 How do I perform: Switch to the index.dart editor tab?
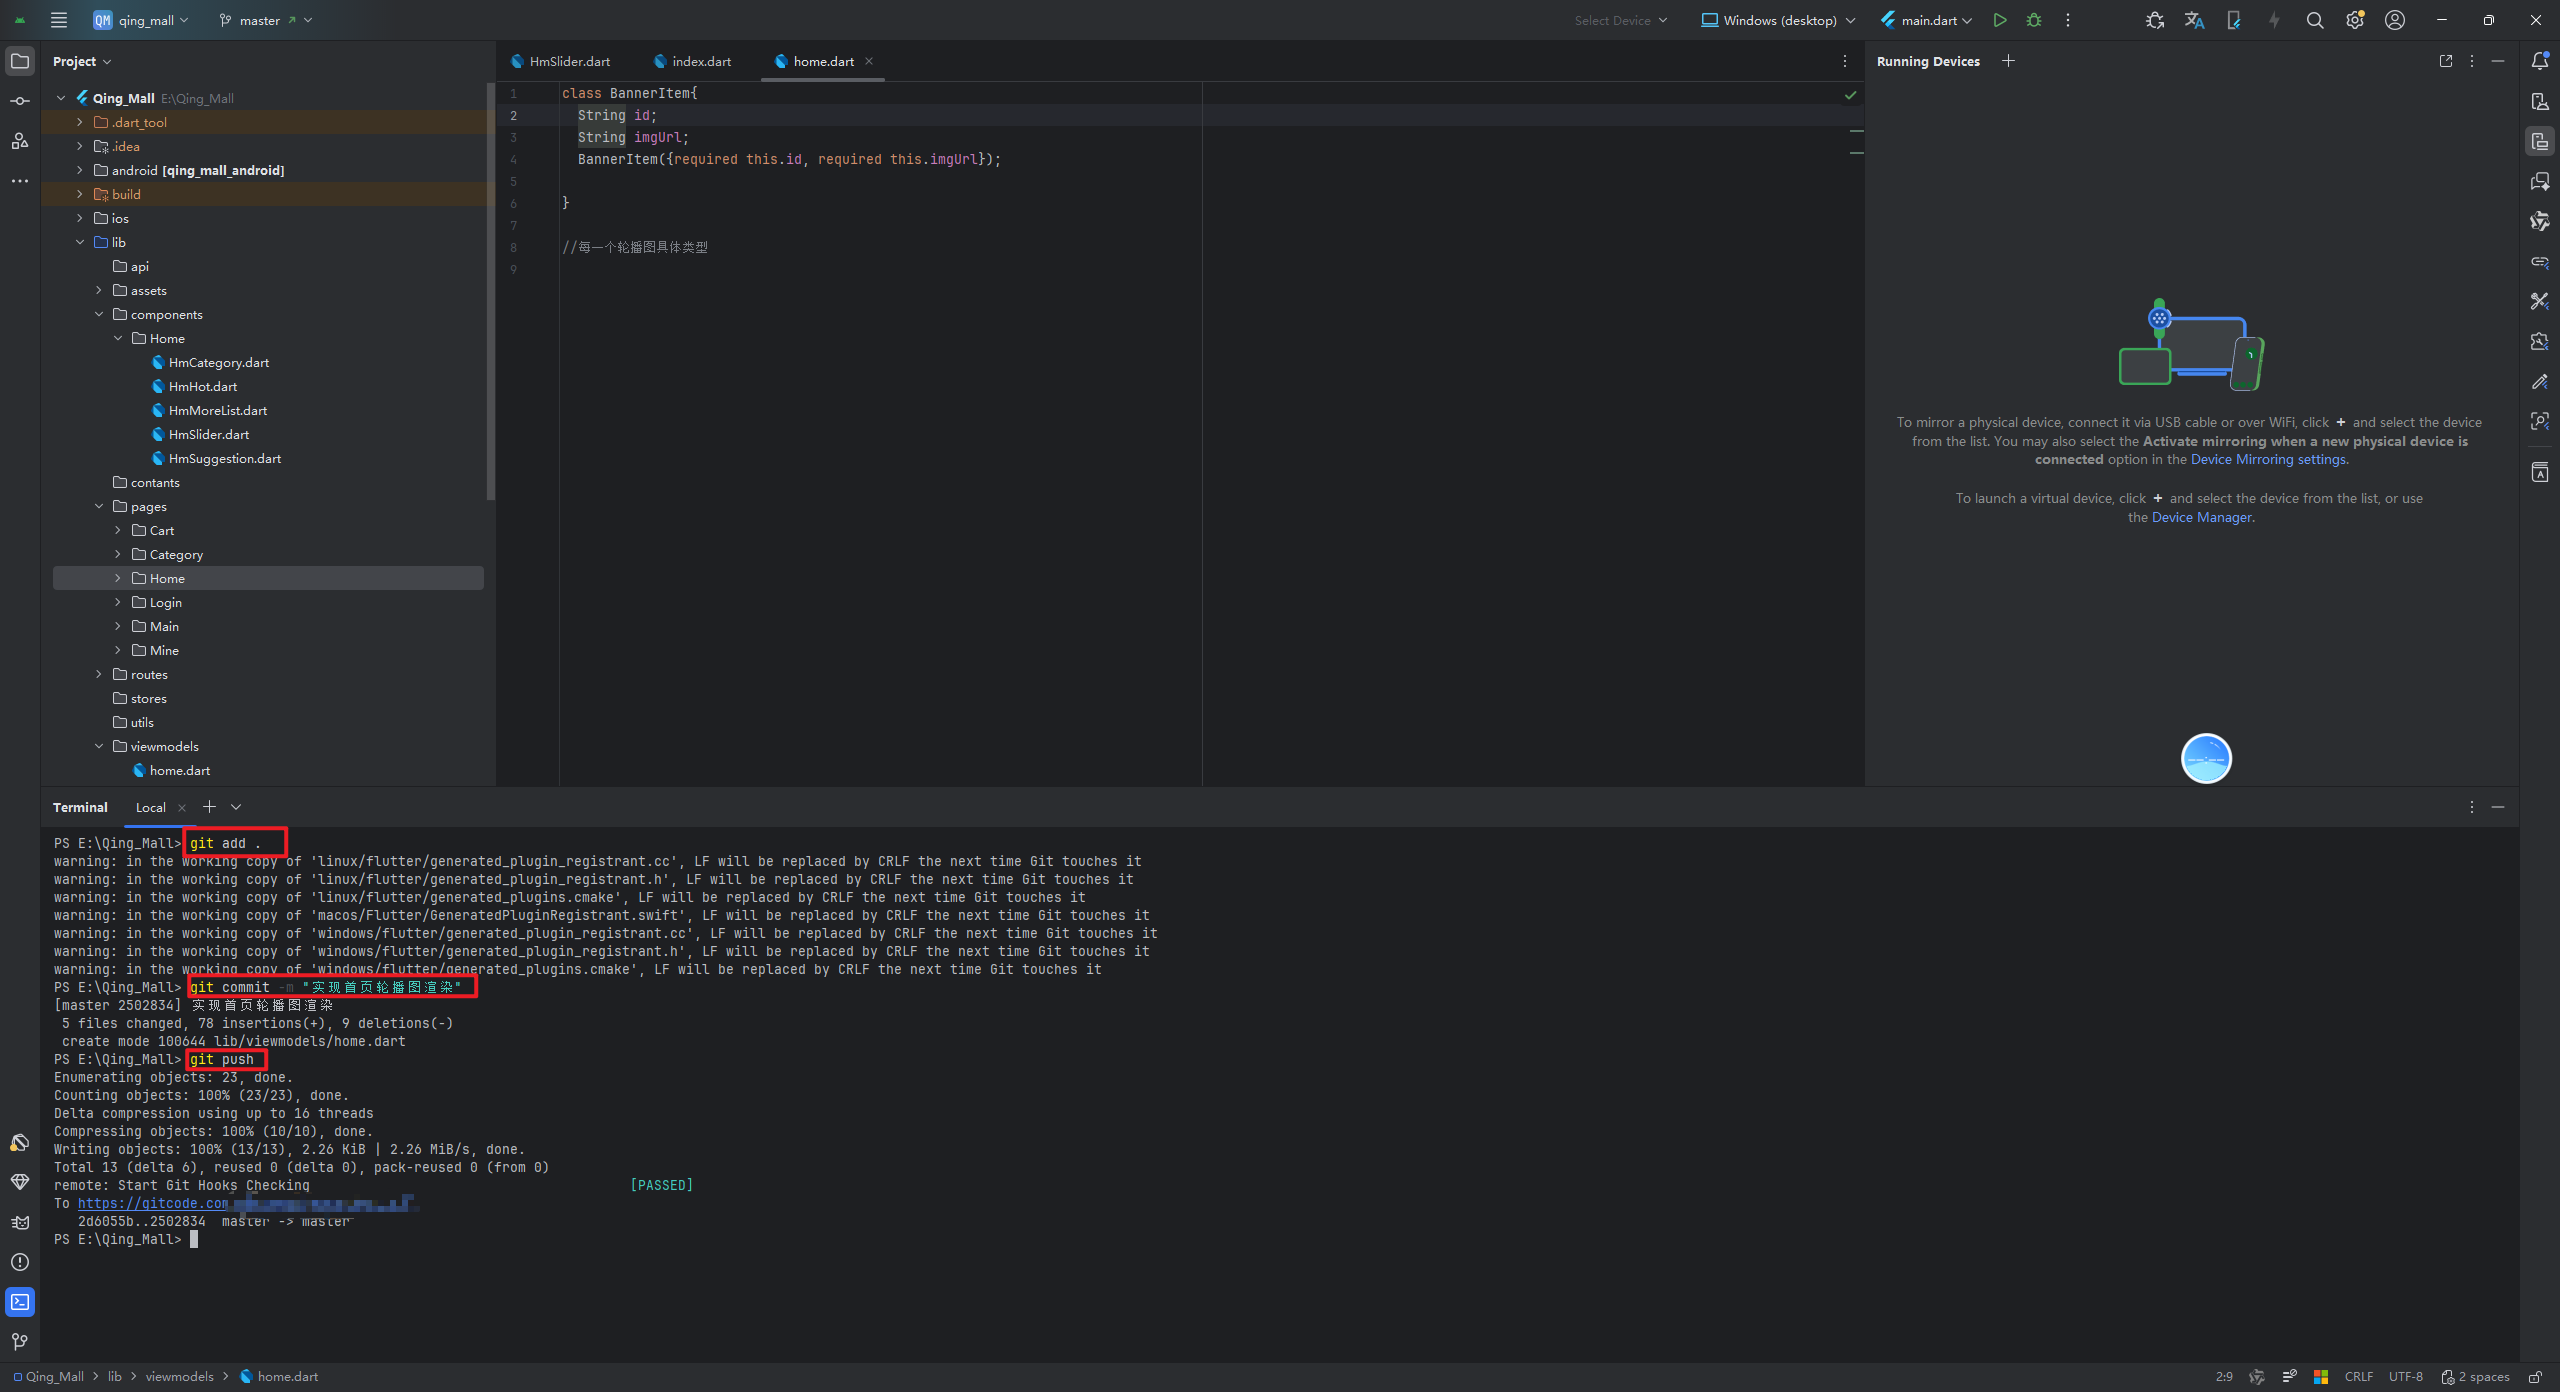pos(701,62)
